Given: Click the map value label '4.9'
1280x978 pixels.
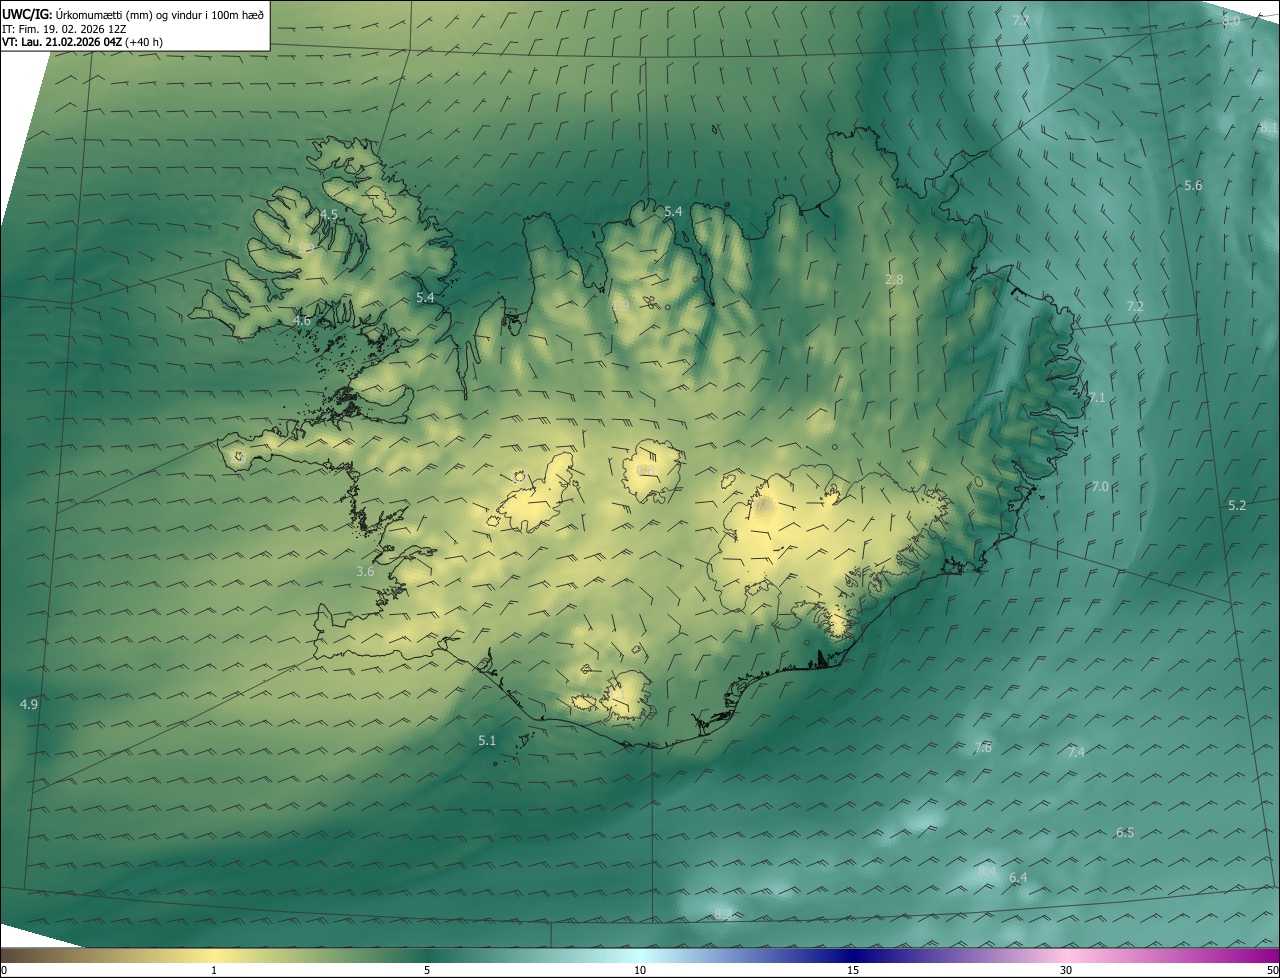Looking at the screenshot, I should pyautogui.click(x=29, y=705).
